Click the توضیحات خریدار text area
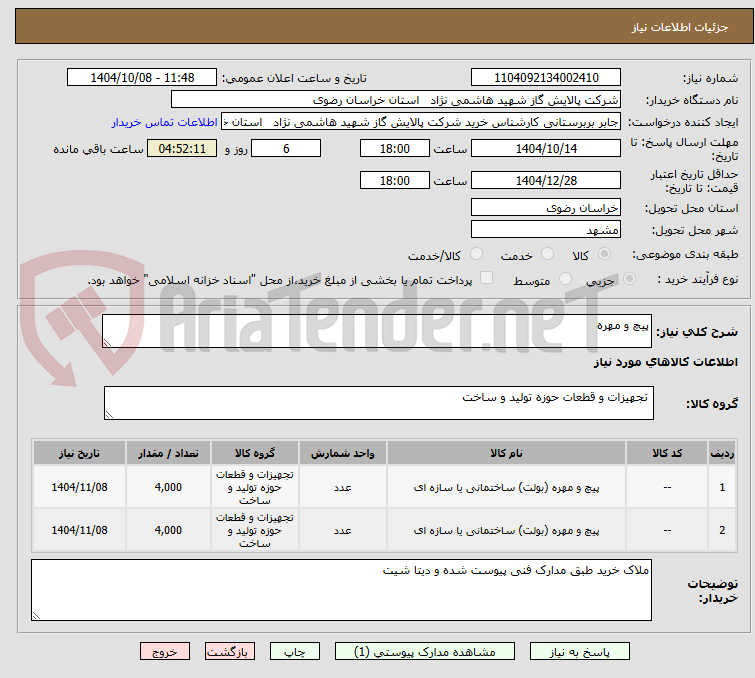755x678 pixels. coord(341,590)
